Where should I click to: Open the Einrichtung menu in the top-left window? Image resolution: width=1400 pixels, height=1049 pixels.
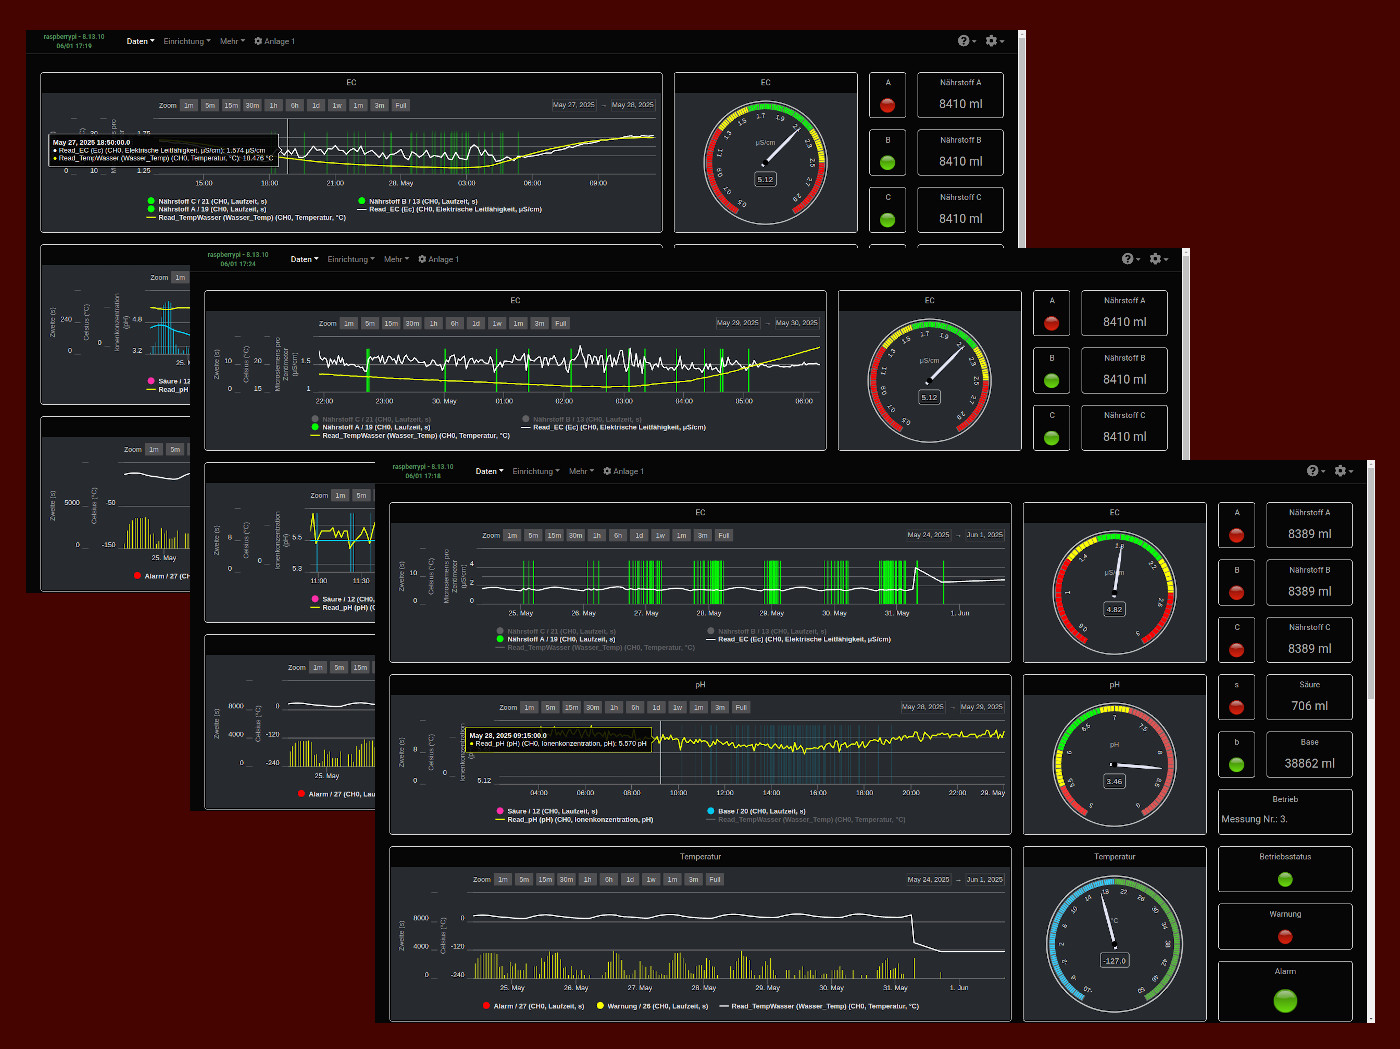point(186,41)
